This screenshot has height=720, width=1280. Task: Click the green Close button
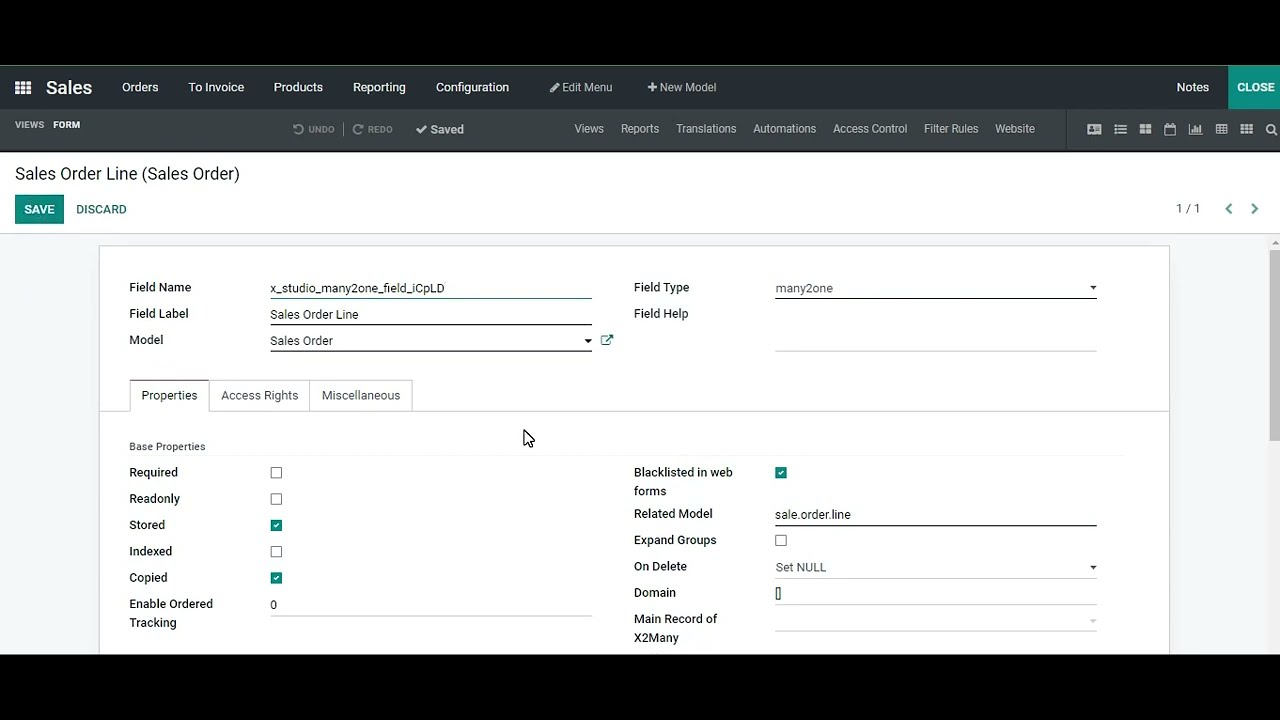tap(1255, 88)
